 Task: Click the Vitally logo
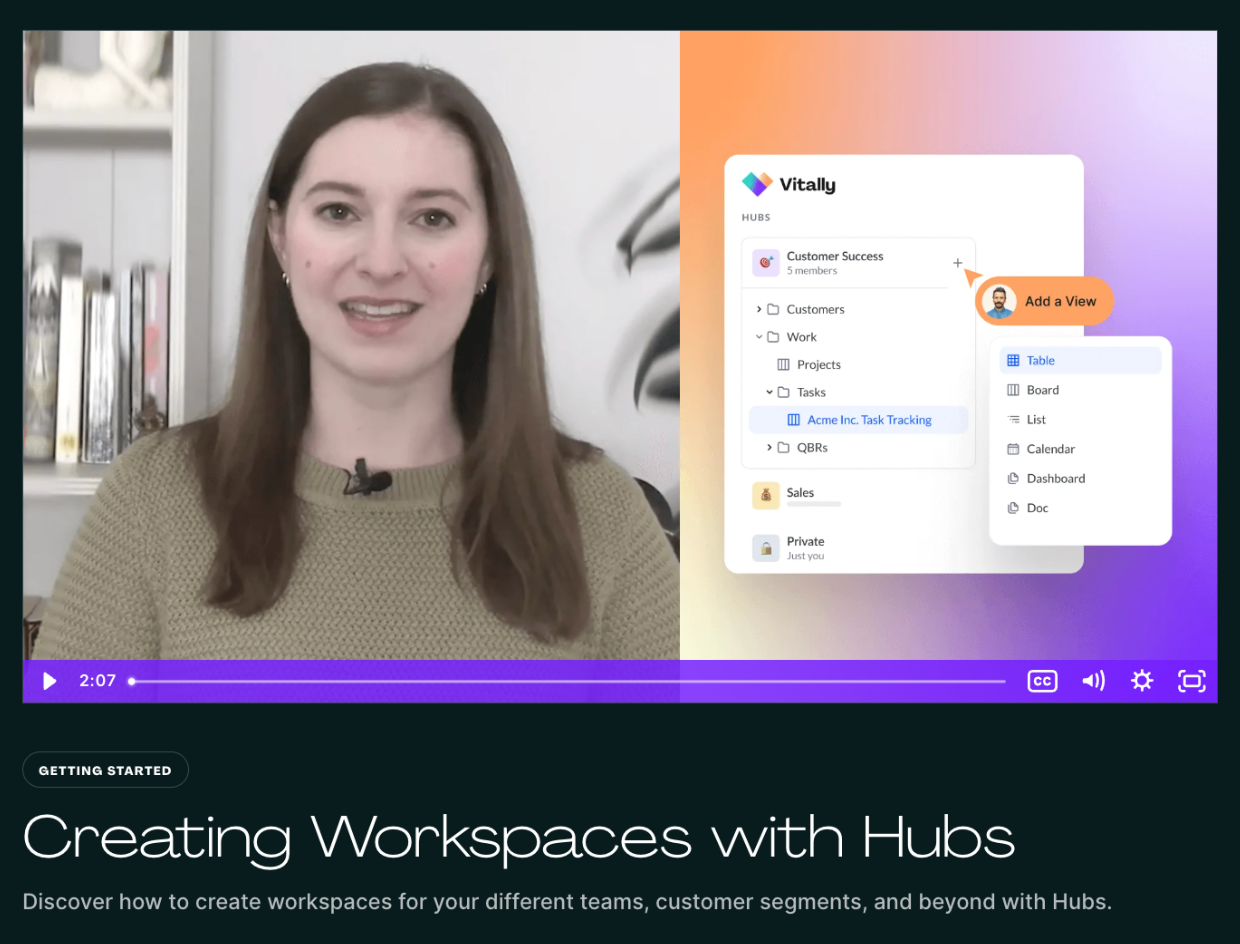coord(788,184)
